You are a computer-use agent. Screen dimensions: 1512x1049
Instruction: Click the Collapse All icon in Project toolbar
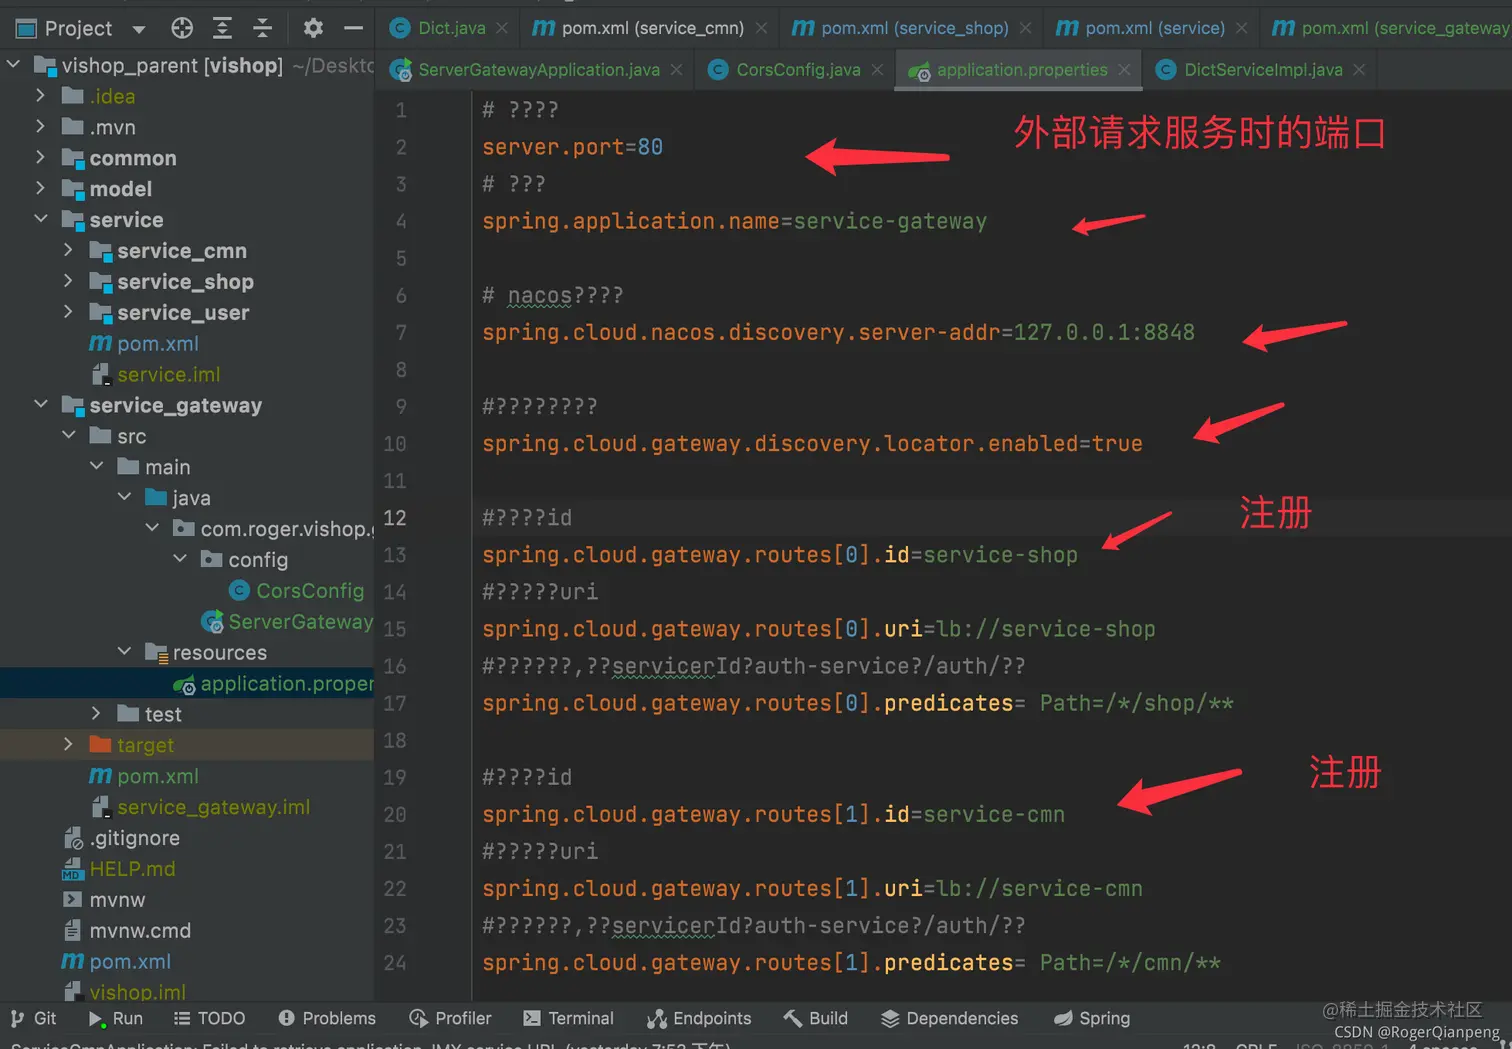click(262, 28)
